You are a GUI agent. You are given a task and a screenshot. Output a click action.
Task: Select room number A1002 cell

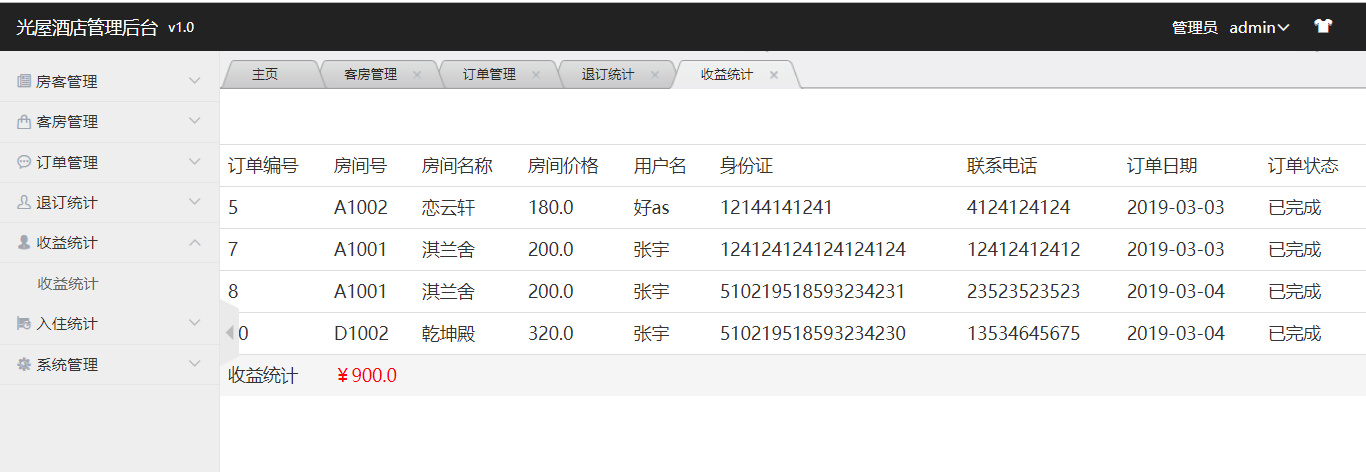click(x=361, y=208)
